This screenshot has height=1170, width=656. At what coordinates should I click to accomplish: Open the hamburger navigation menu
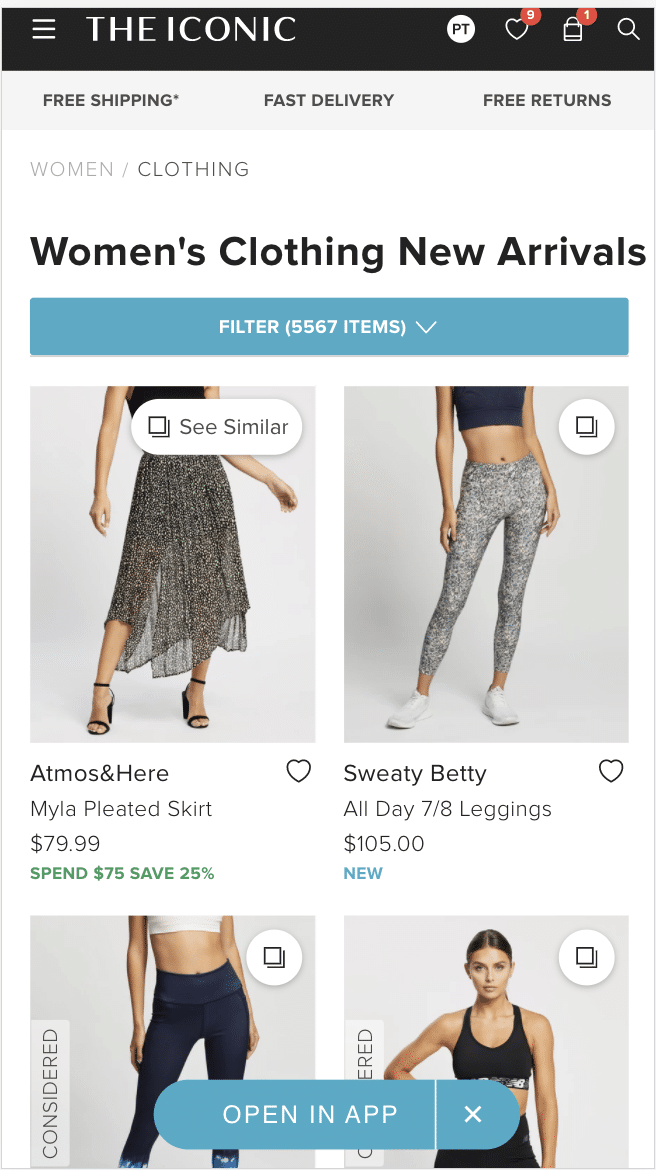point(44,30)
